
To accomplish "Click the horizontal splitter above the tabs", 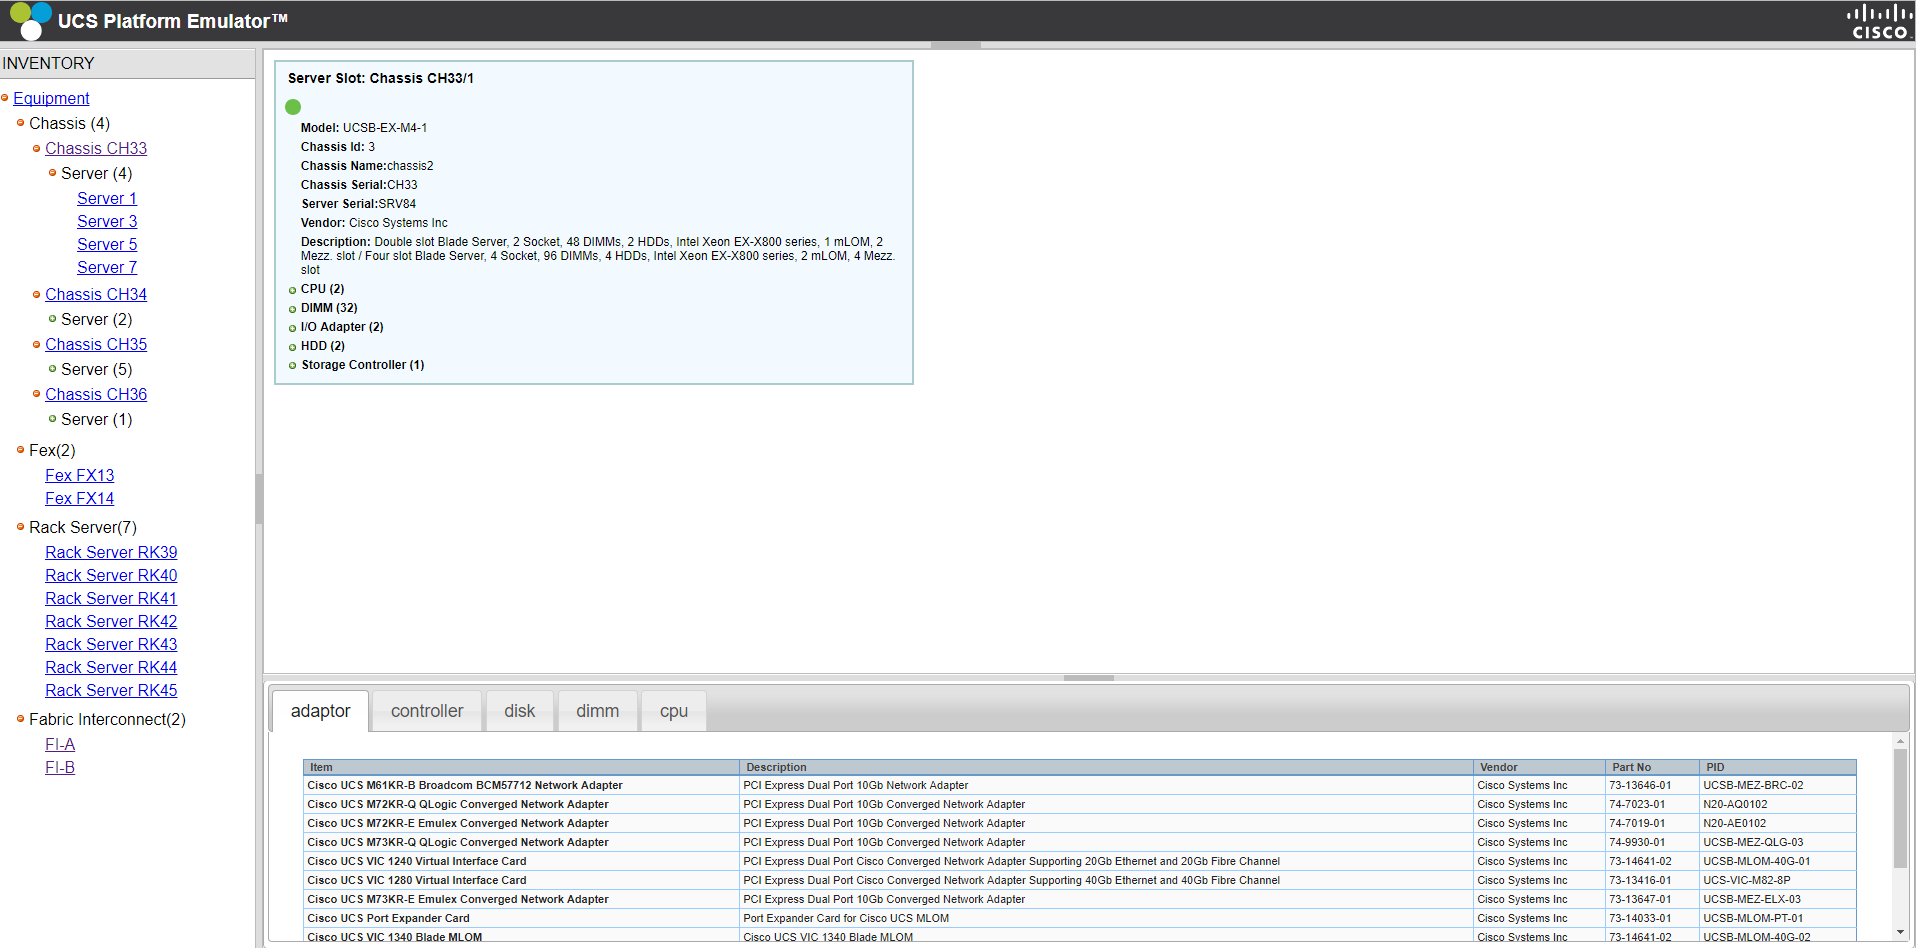I will click(x=1089, y=678).
